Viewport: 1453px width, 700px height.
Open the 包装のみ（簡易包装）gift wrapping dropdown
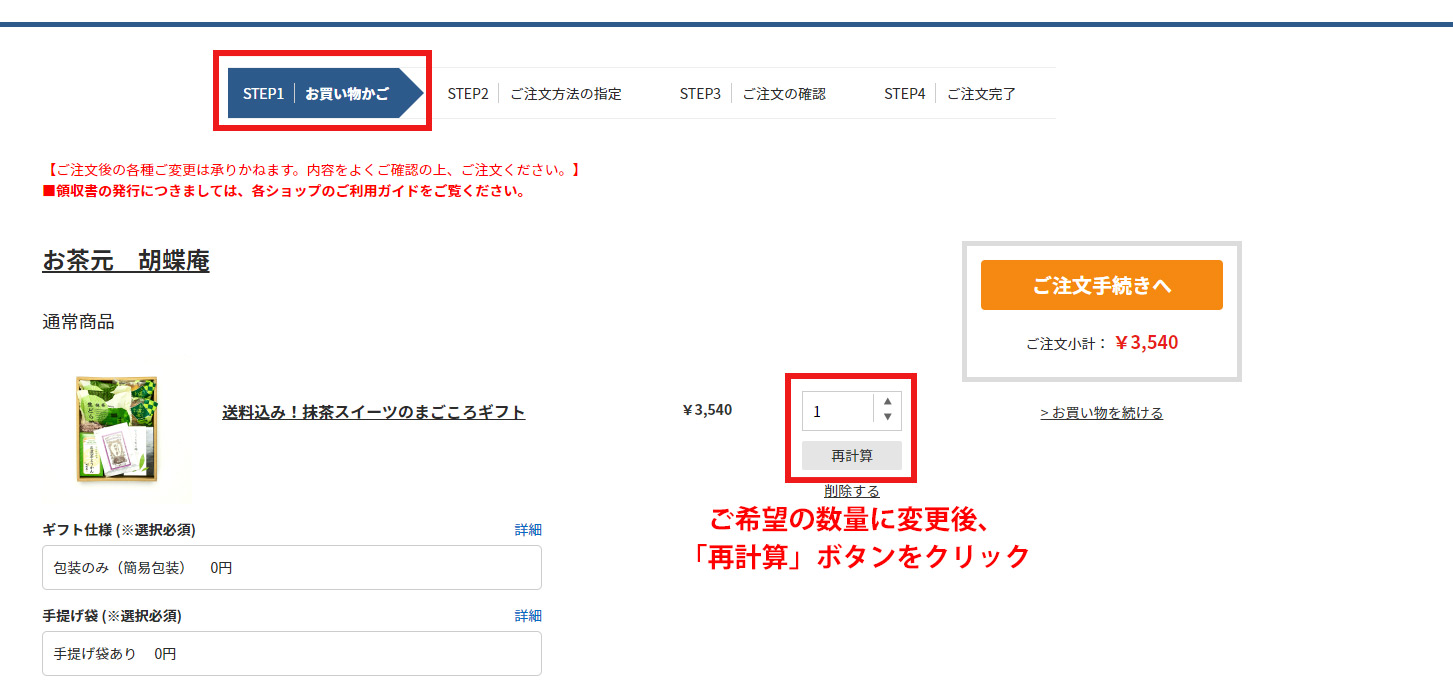pos(291,567)
